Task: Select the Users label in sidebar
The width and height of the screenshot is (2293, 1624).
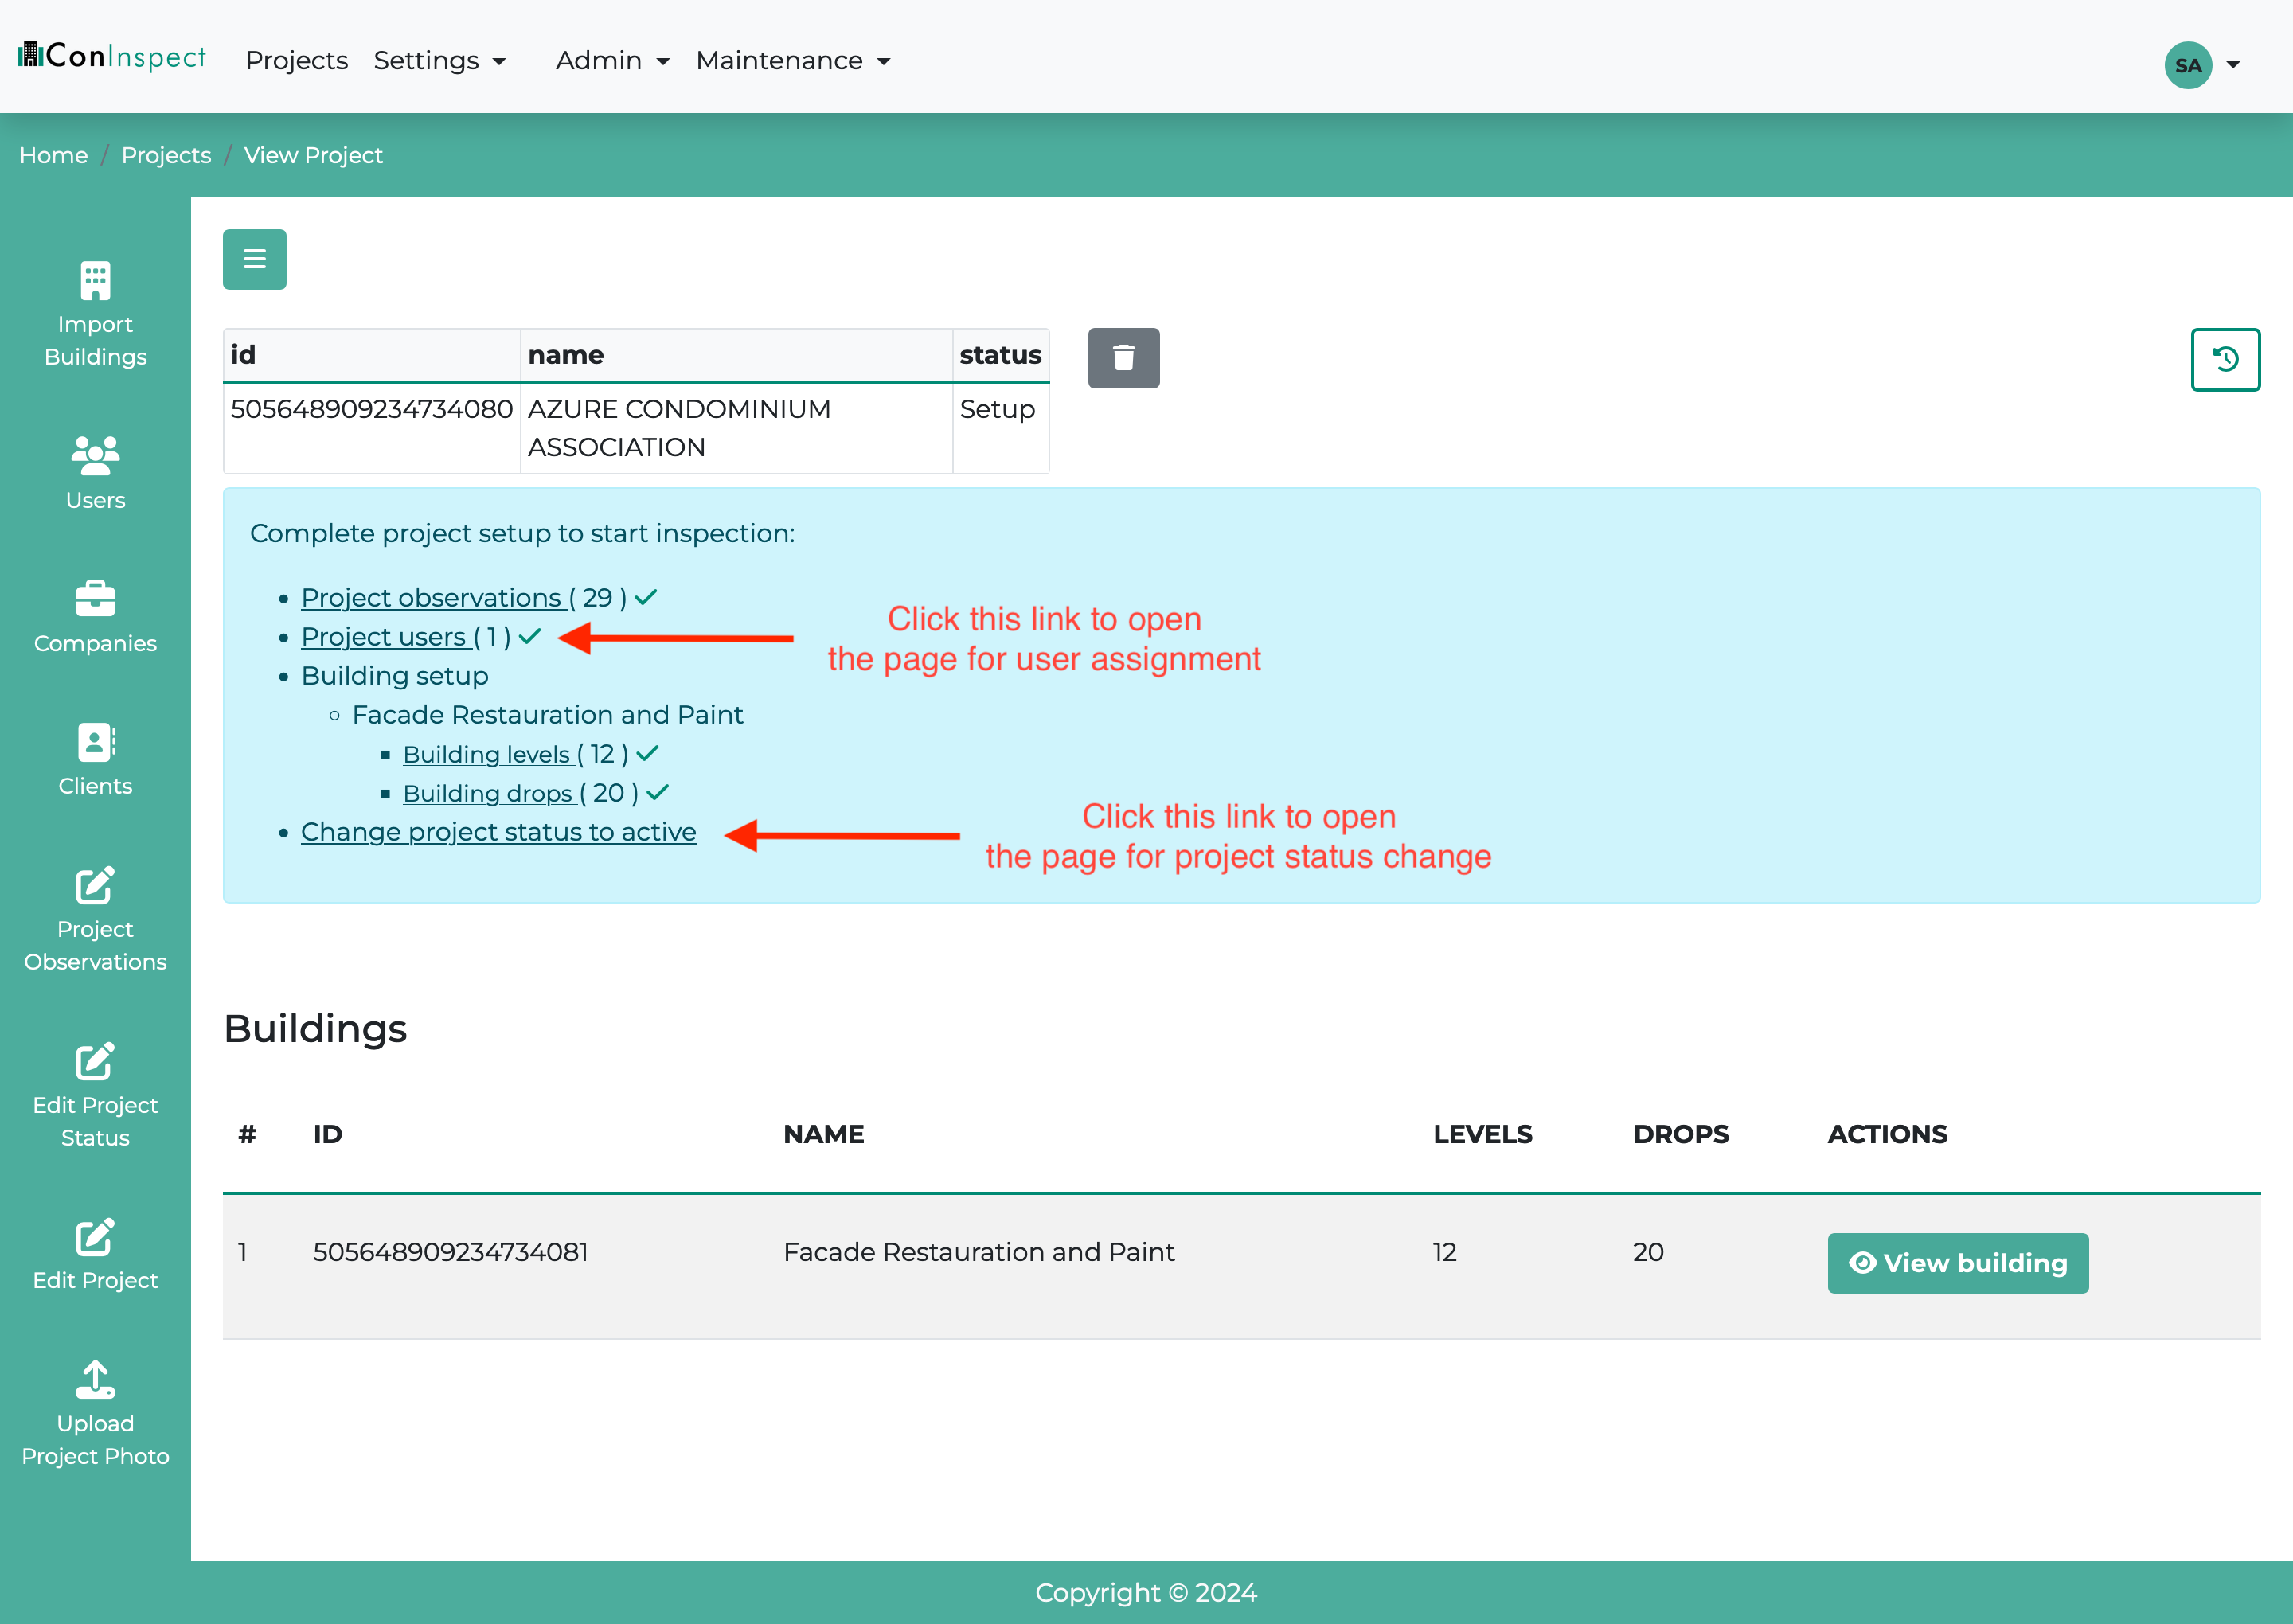Action: coord(95,500)
